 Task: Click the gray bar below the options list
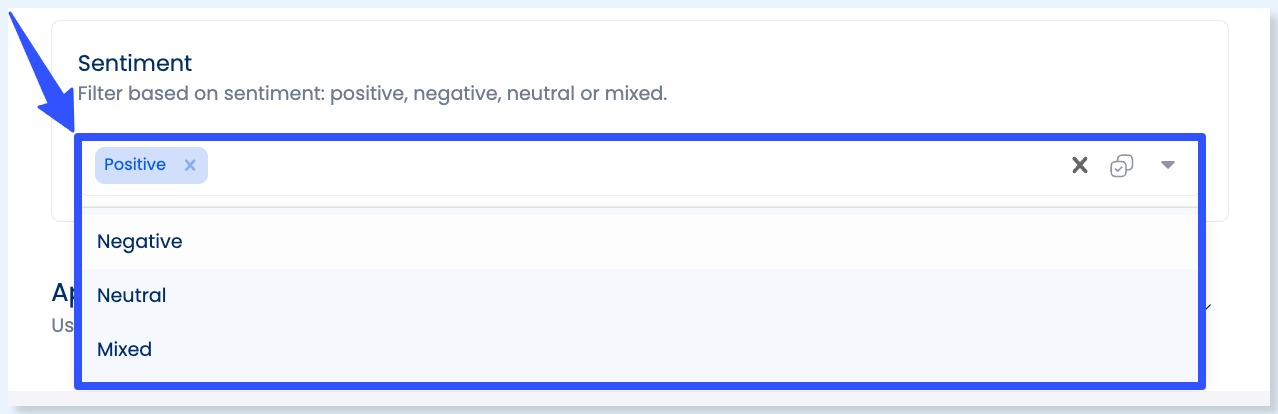(640, 400)
